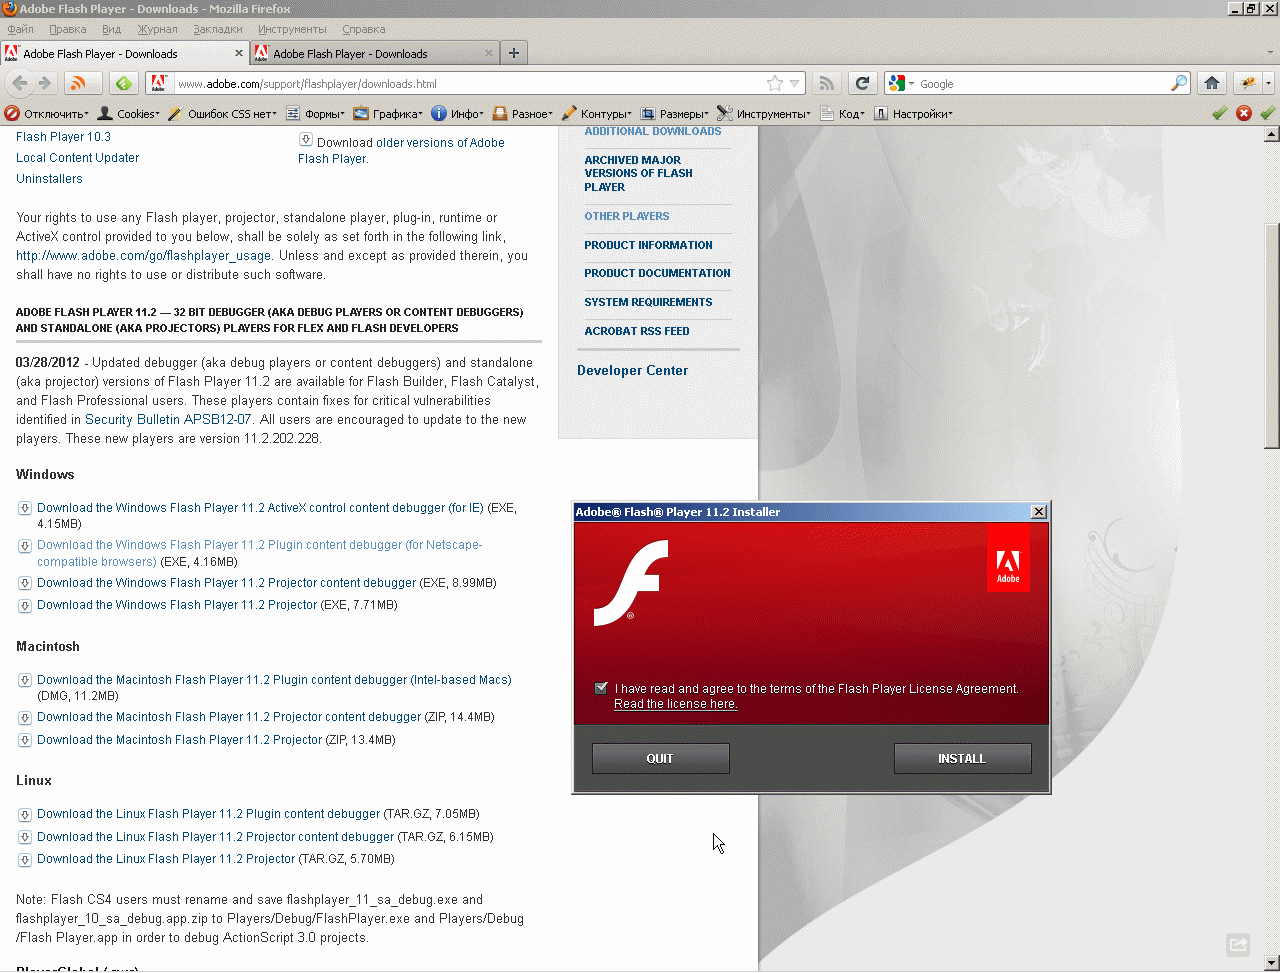1280x973 pixels.
Task: Open the Cookies dropdown
Action: tap(129, 114)
